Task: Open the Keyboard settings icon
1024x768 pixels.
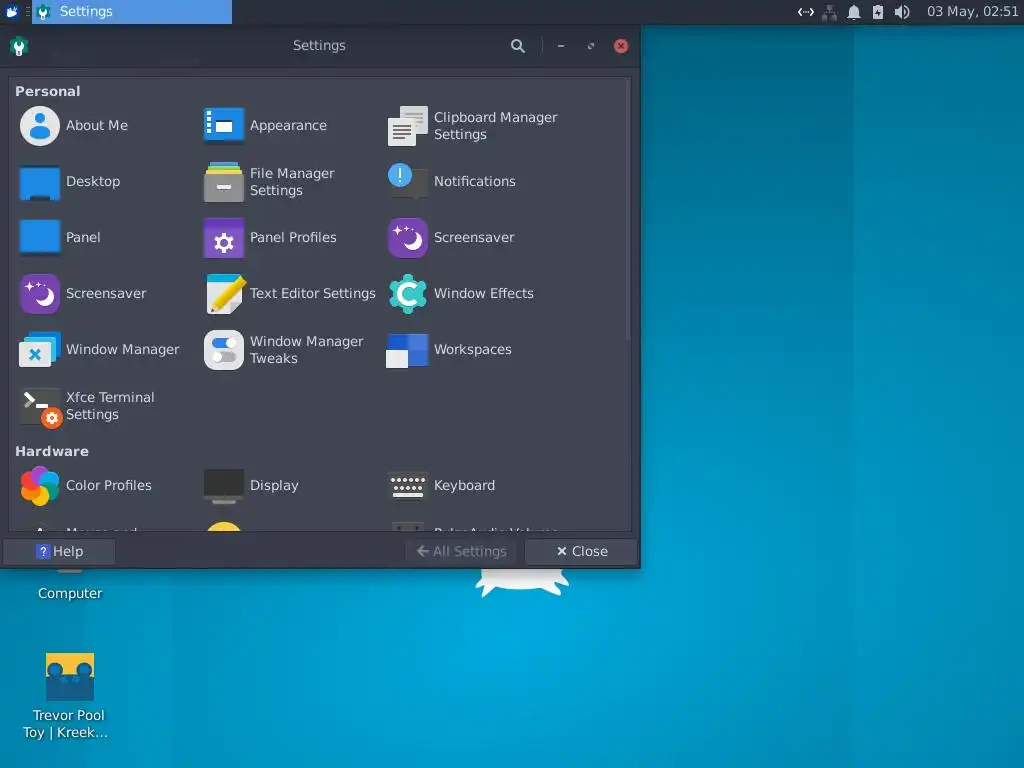Action: 408,485
